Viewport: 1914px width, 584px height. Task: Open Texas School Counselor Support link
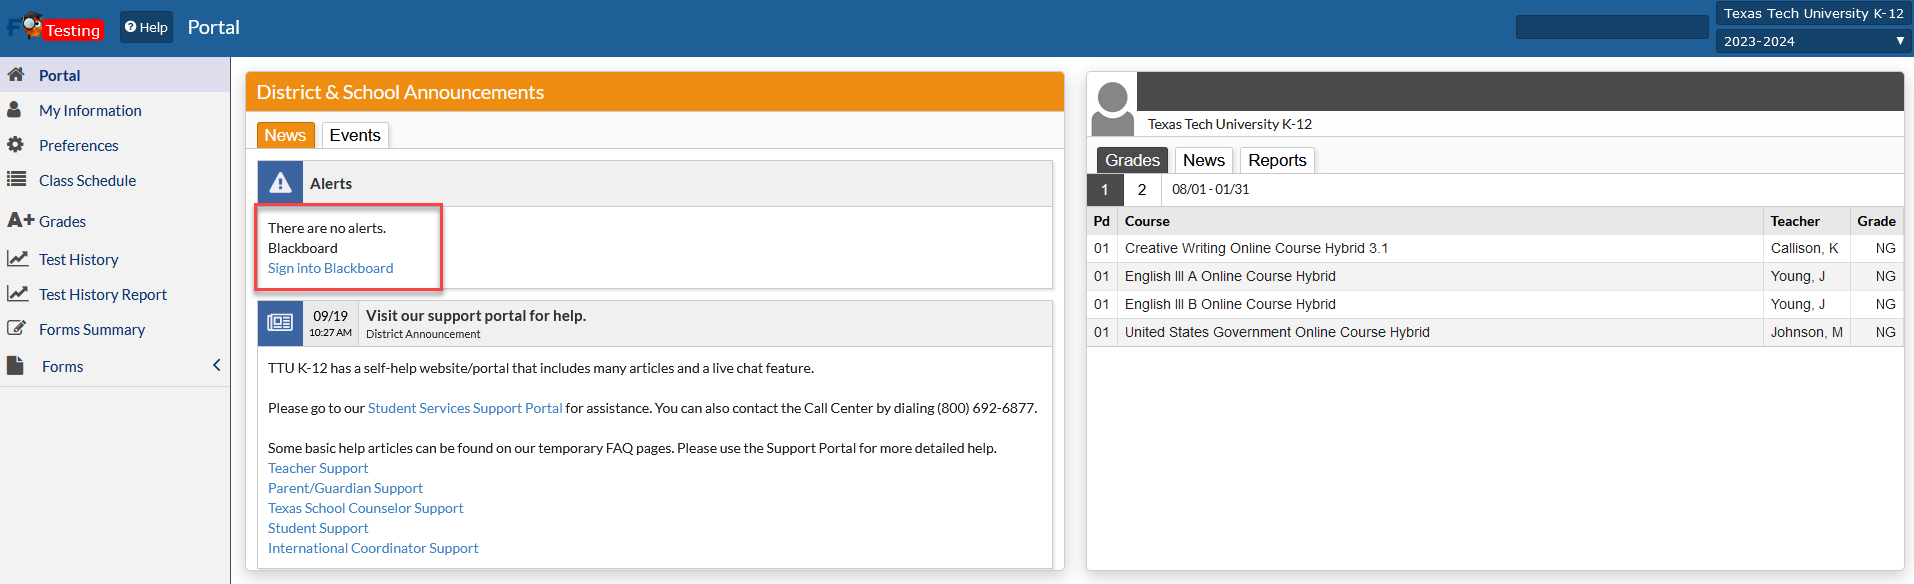[x=365, y=508]
